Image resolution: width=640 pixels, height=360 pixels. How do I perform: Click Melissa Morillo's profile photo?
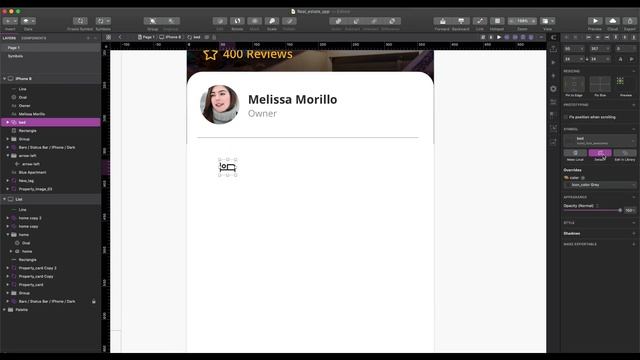click(220, 104)
